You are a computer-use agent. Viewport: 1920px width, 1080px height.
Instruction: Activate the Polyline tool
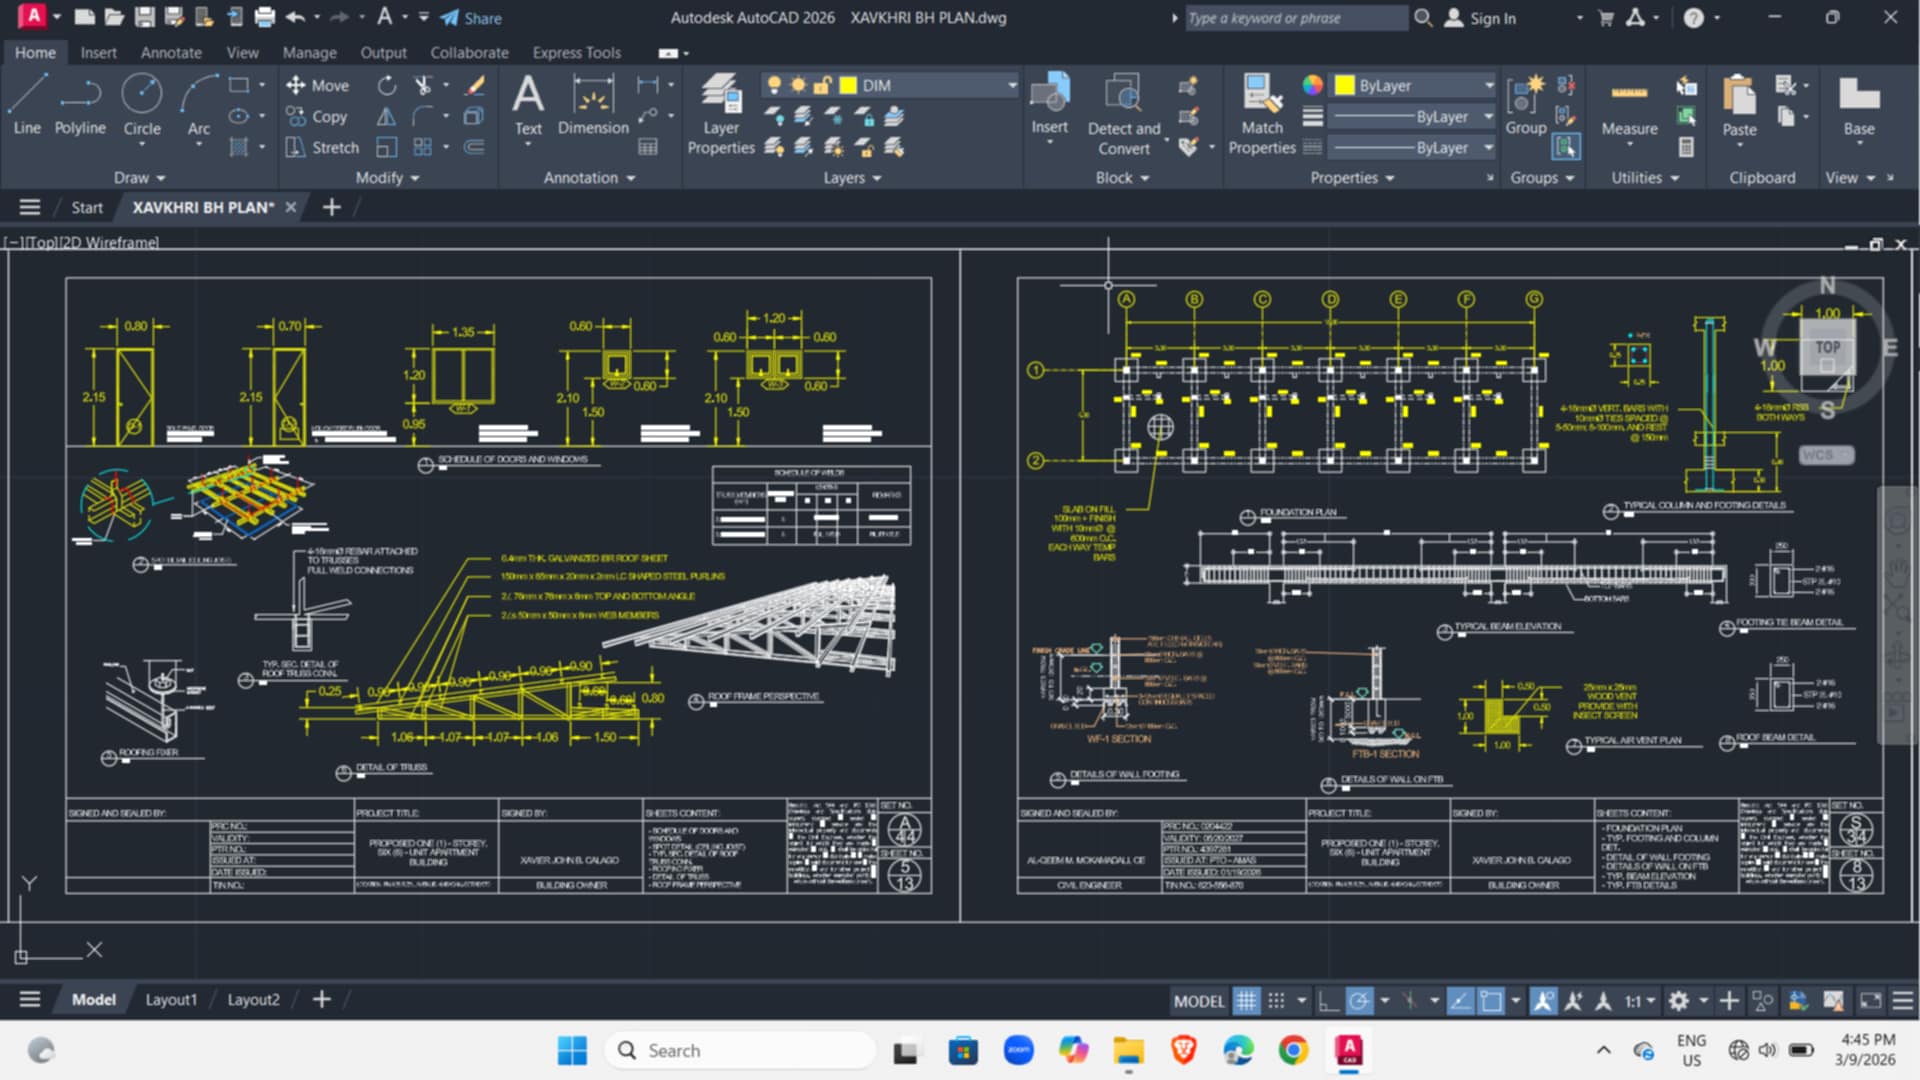(x=80, y=105)
